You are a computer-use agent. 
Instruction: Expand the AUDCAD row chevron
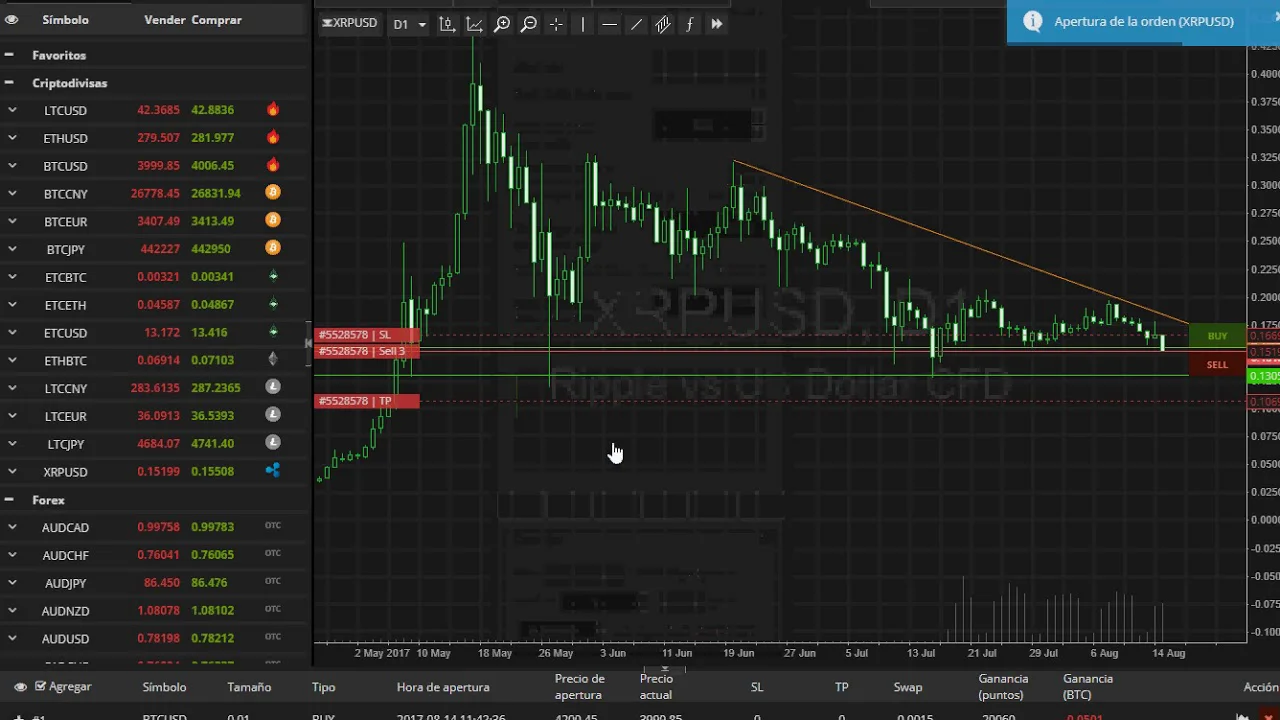coord(12,527)
